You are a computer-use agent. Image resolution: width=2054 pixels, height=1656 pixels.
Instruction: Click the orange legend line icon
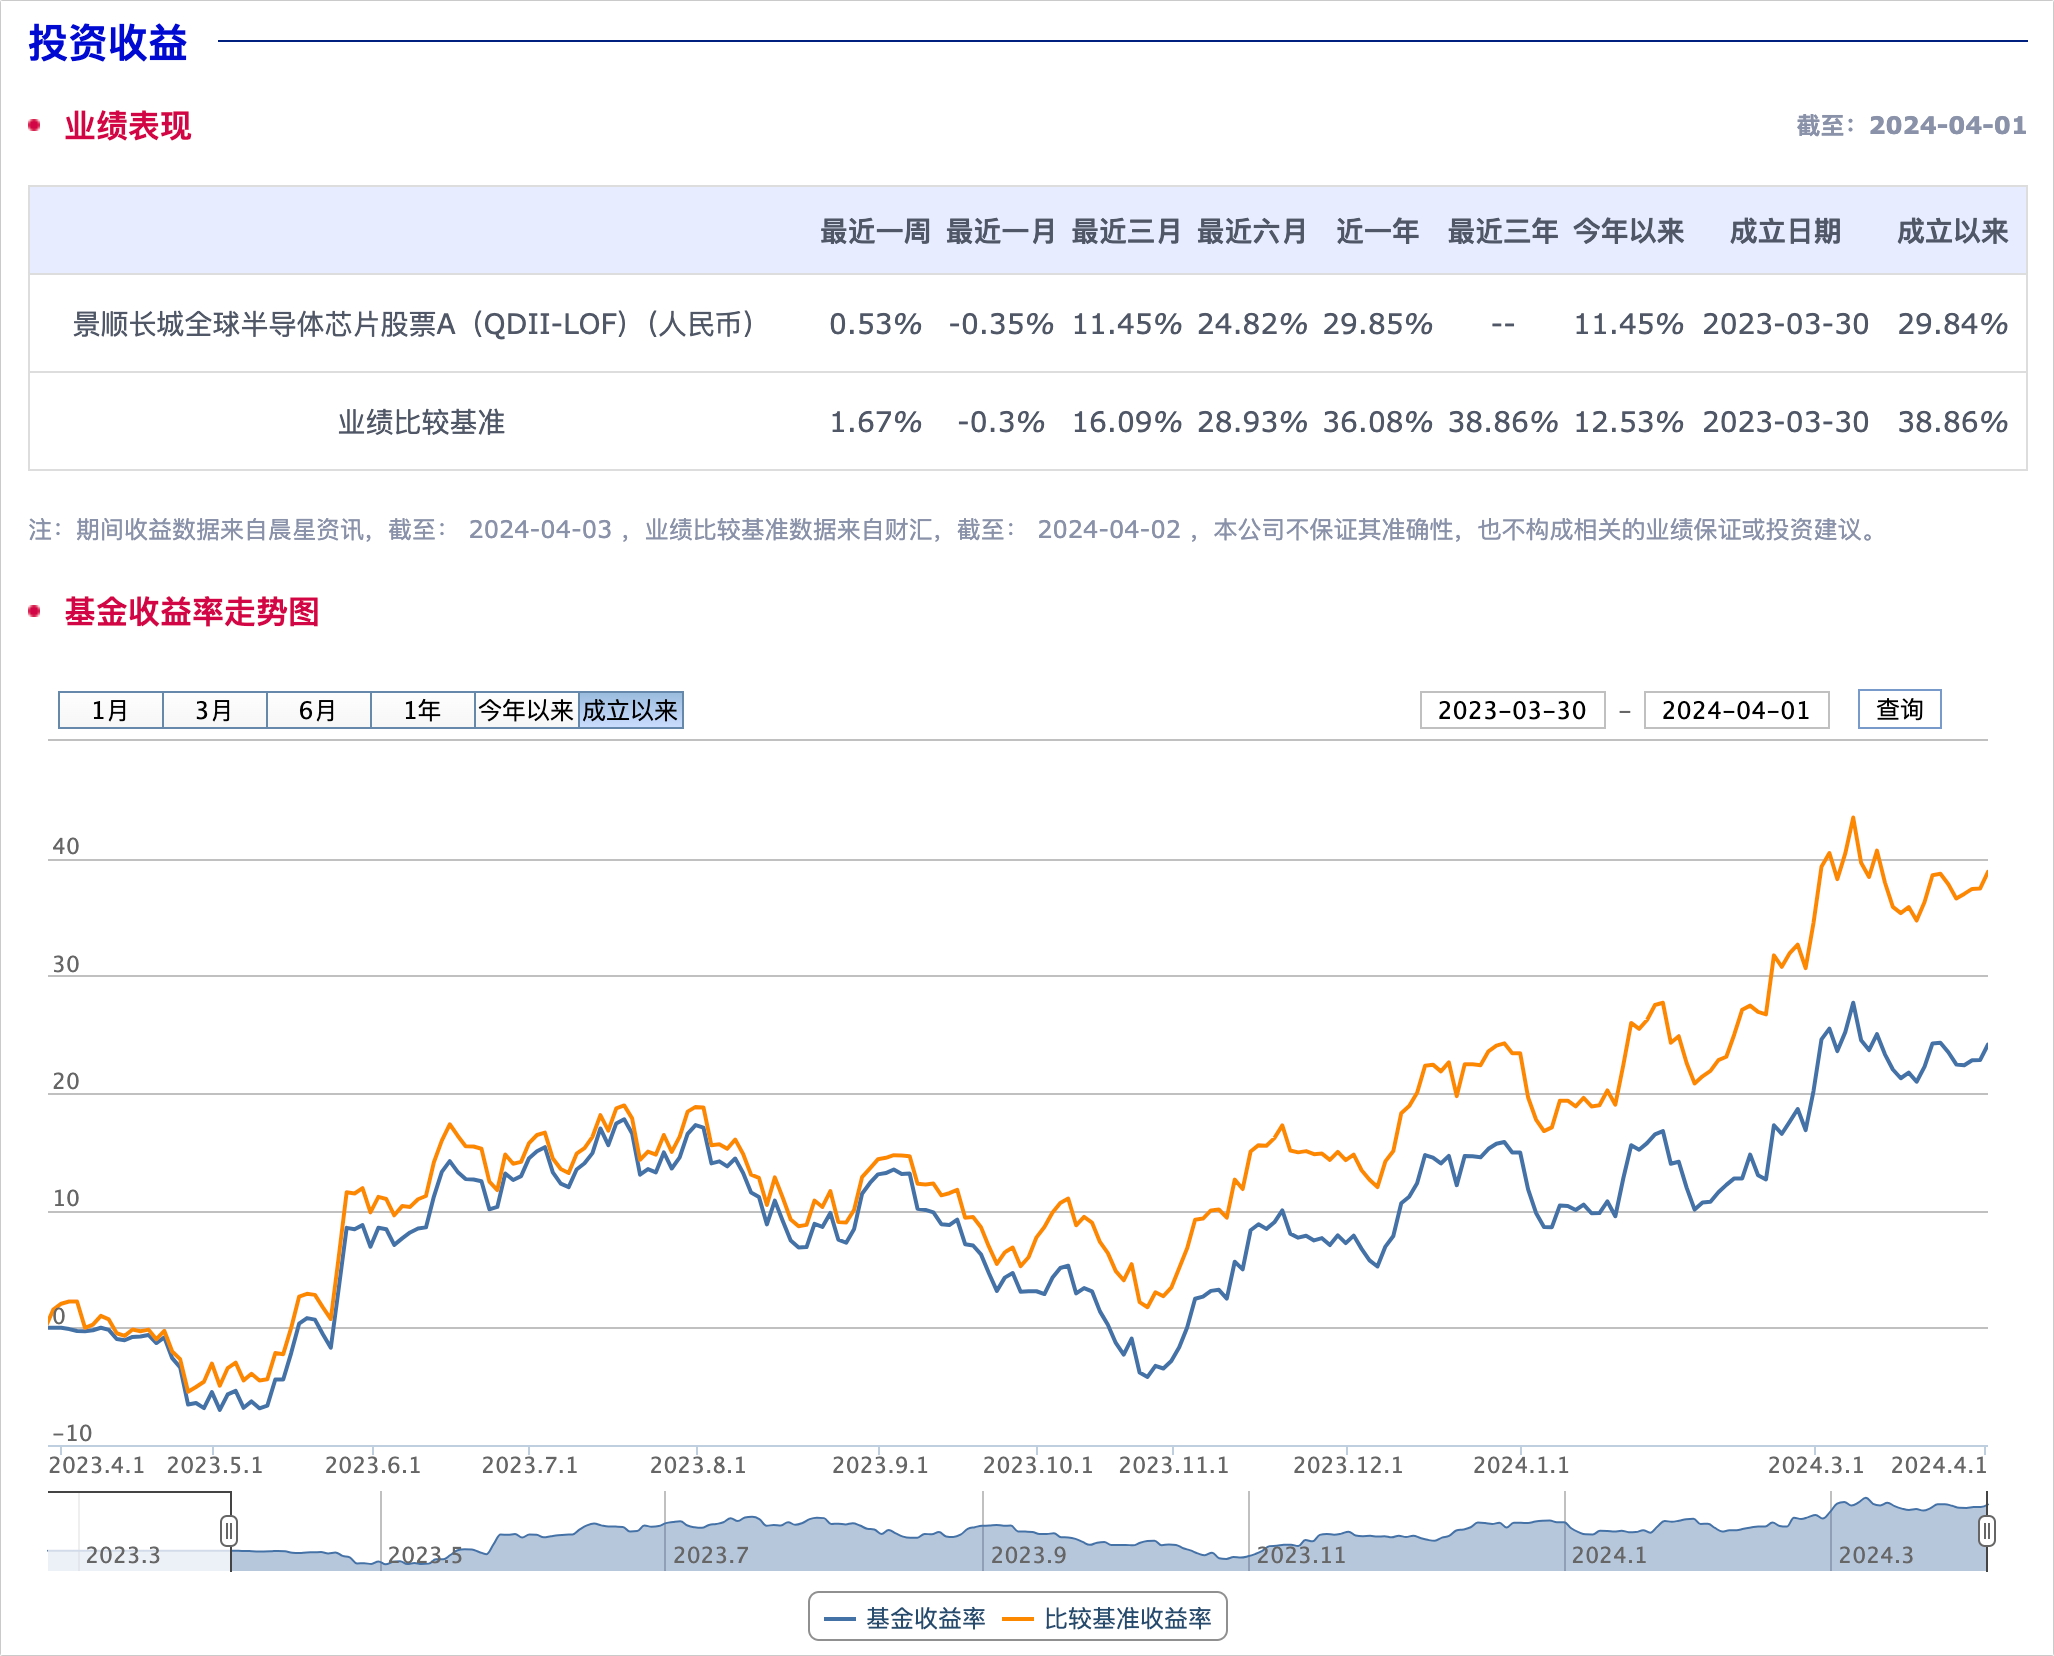[x=1017, y=1619]
